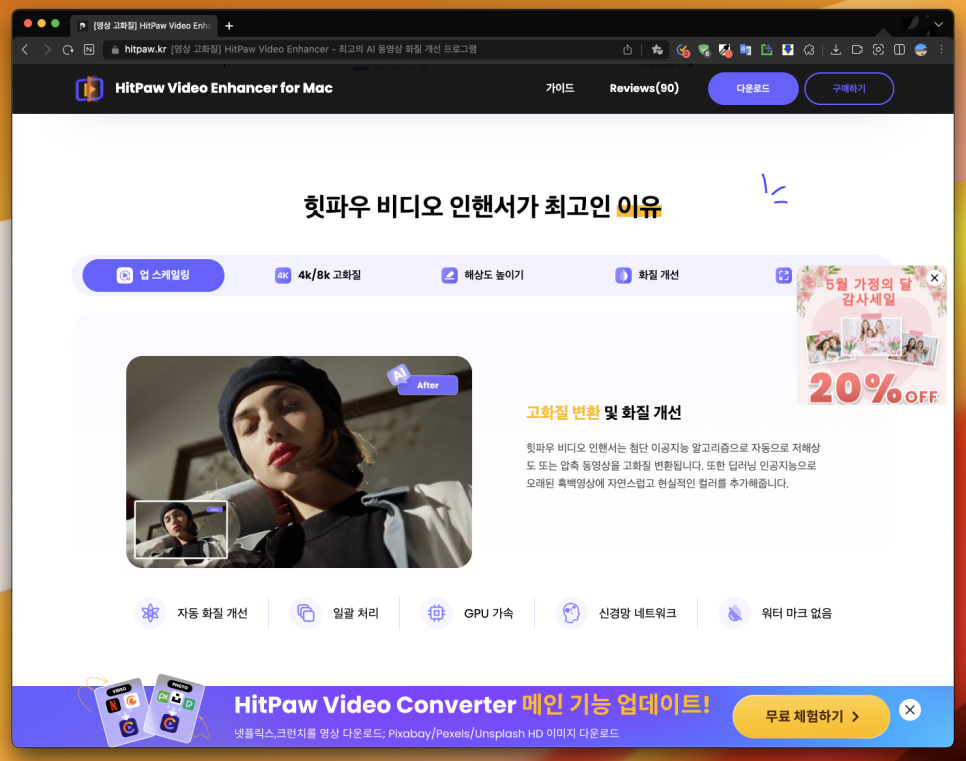Image resolution: width=966 pixels, height=761 pixels.
Task: Open the green plus-frame extension
Action: coord(766,49)
